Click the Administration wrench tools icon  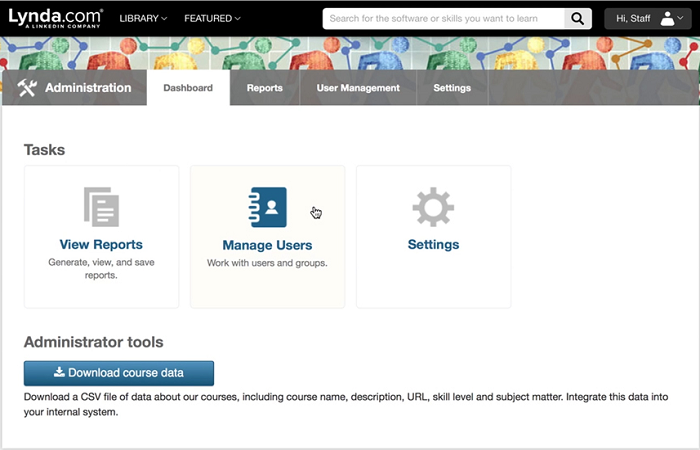(x=27, y=88)
